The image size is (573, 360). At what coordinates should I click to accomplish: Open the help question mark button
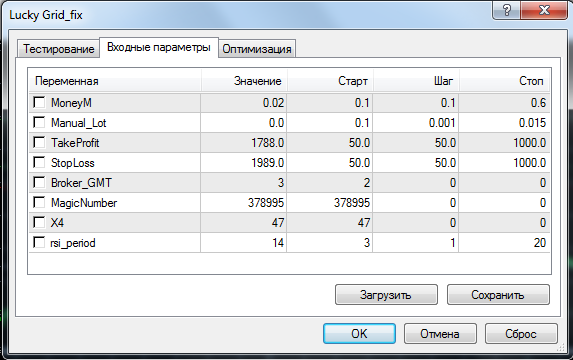(x=507, y=10)
